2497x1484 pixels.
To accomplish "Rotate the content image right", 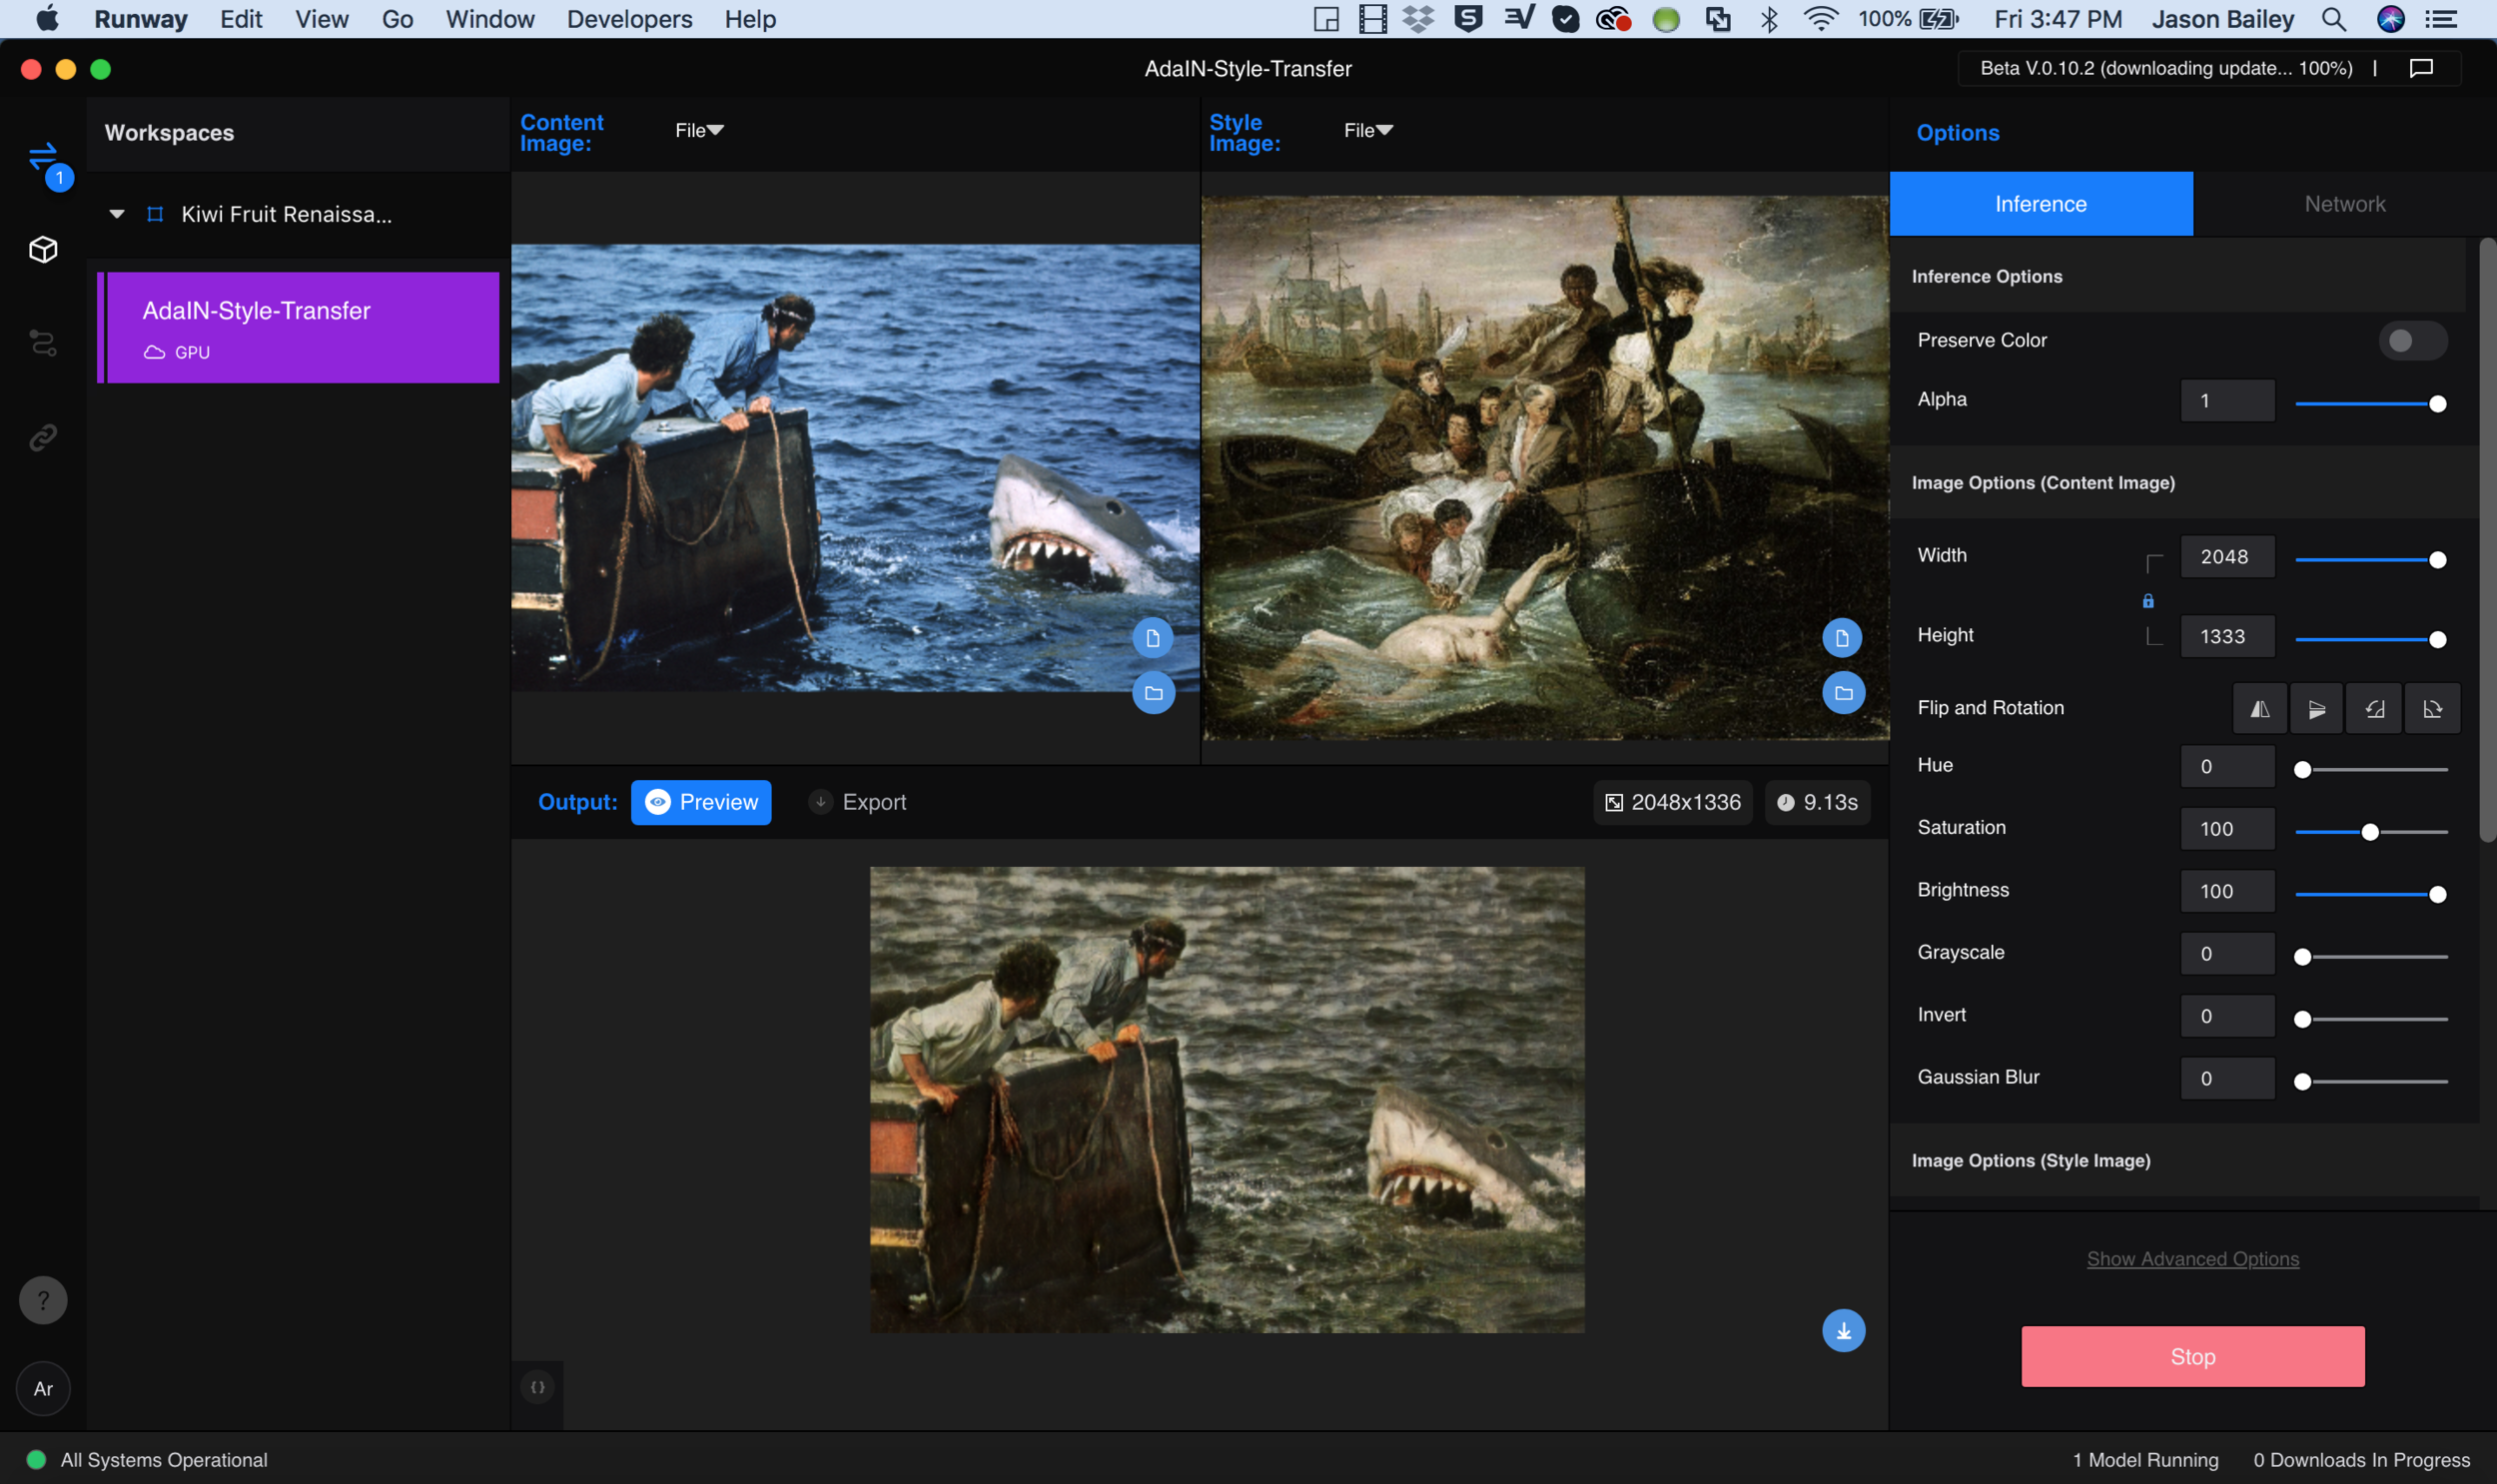I will click(2433, 709).
